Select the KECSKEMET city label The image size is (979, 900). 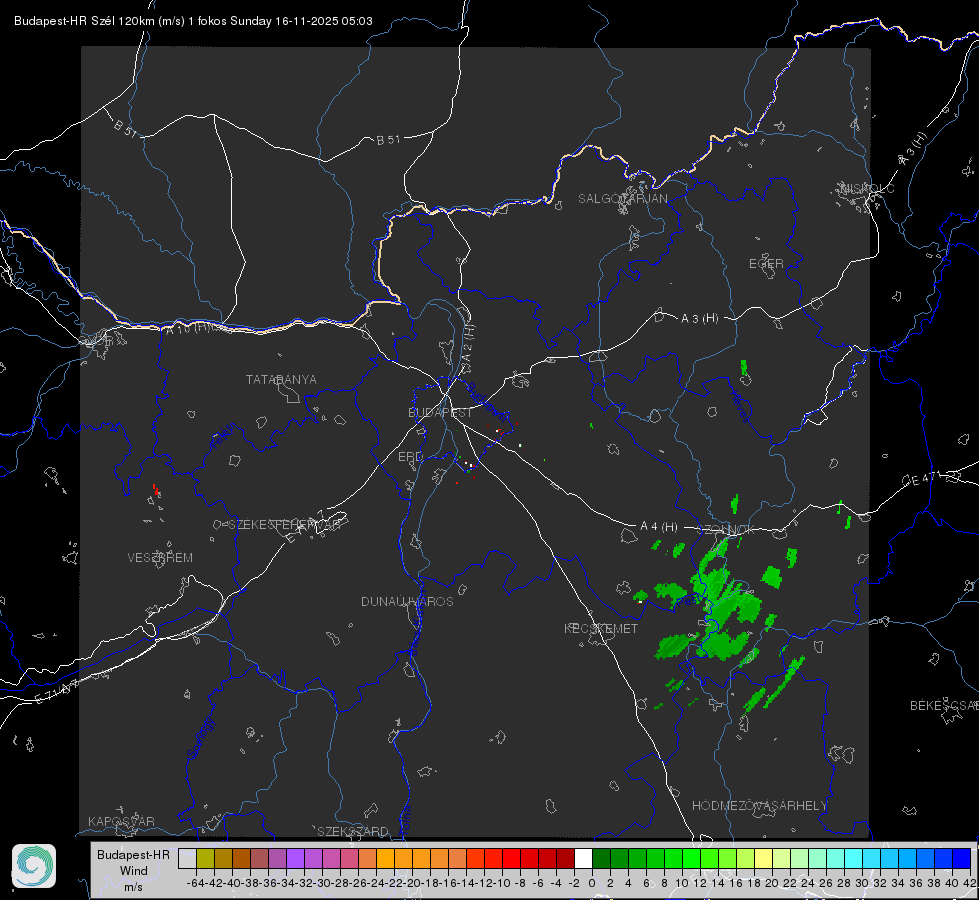coord(601,628)
